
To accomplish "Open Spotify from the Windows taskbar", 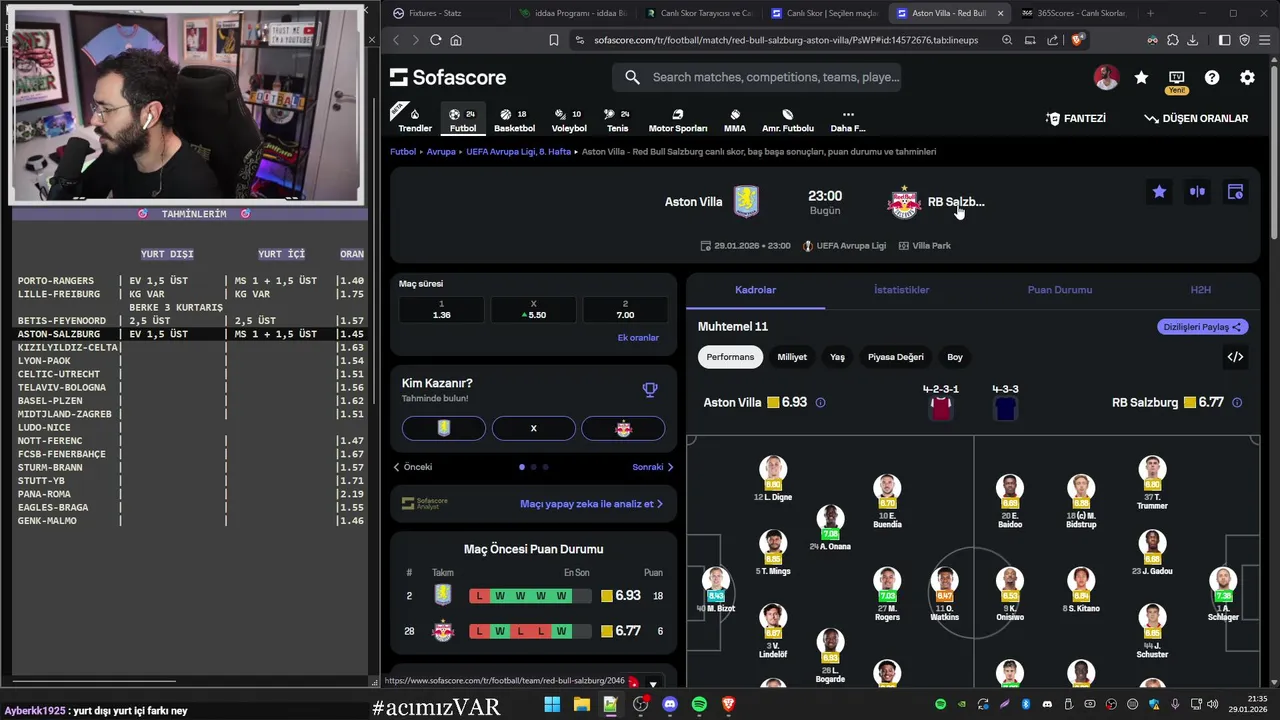I will 699,704.
